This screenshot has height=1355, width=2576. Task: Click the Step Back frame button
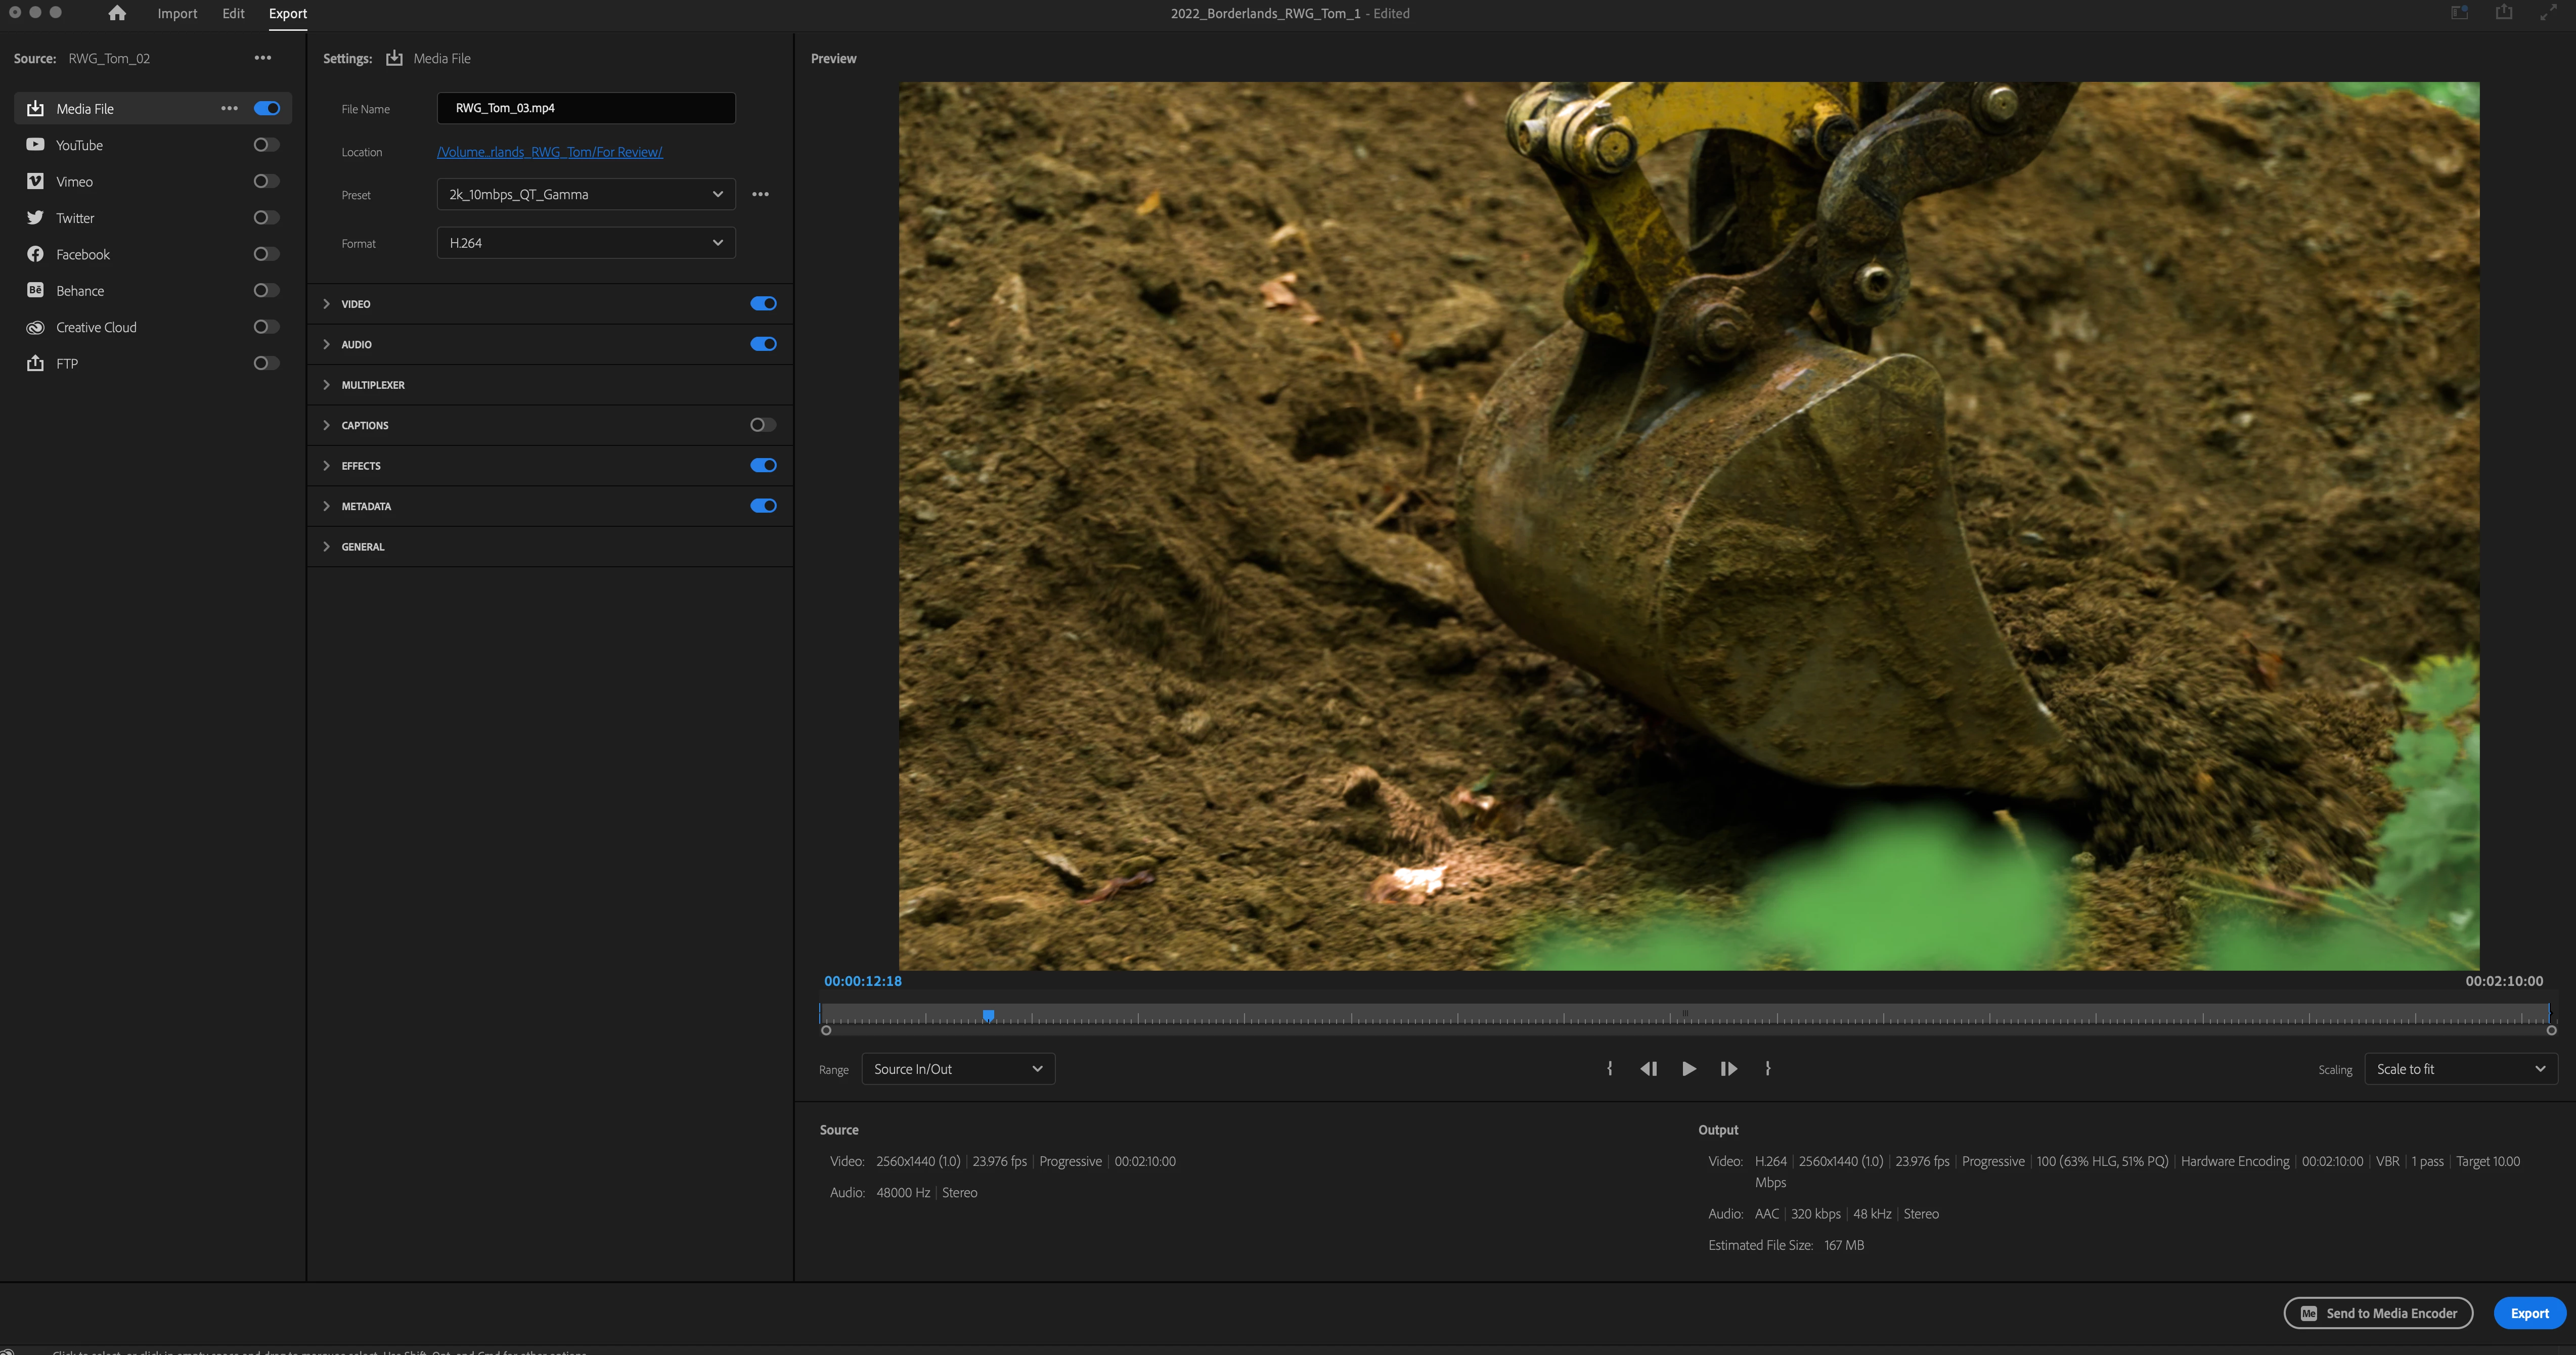click(1649, 1069)
